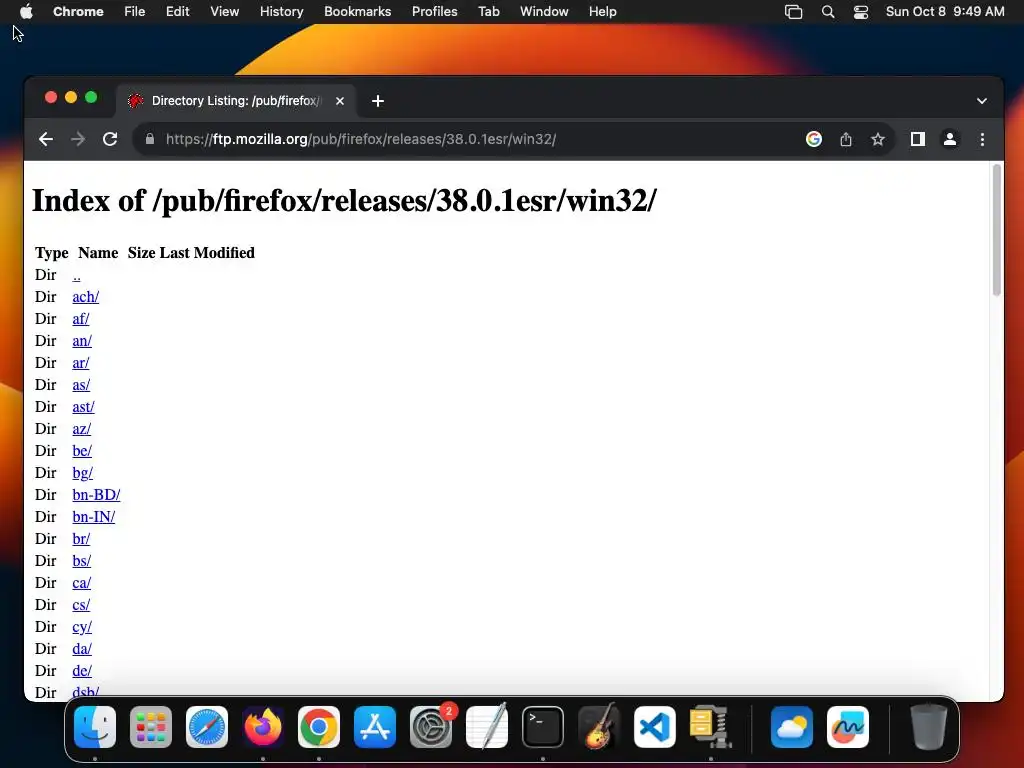Open Control Center in menu bar
Viewport: 1024px width, 768px height.
[x=861, y=12]
